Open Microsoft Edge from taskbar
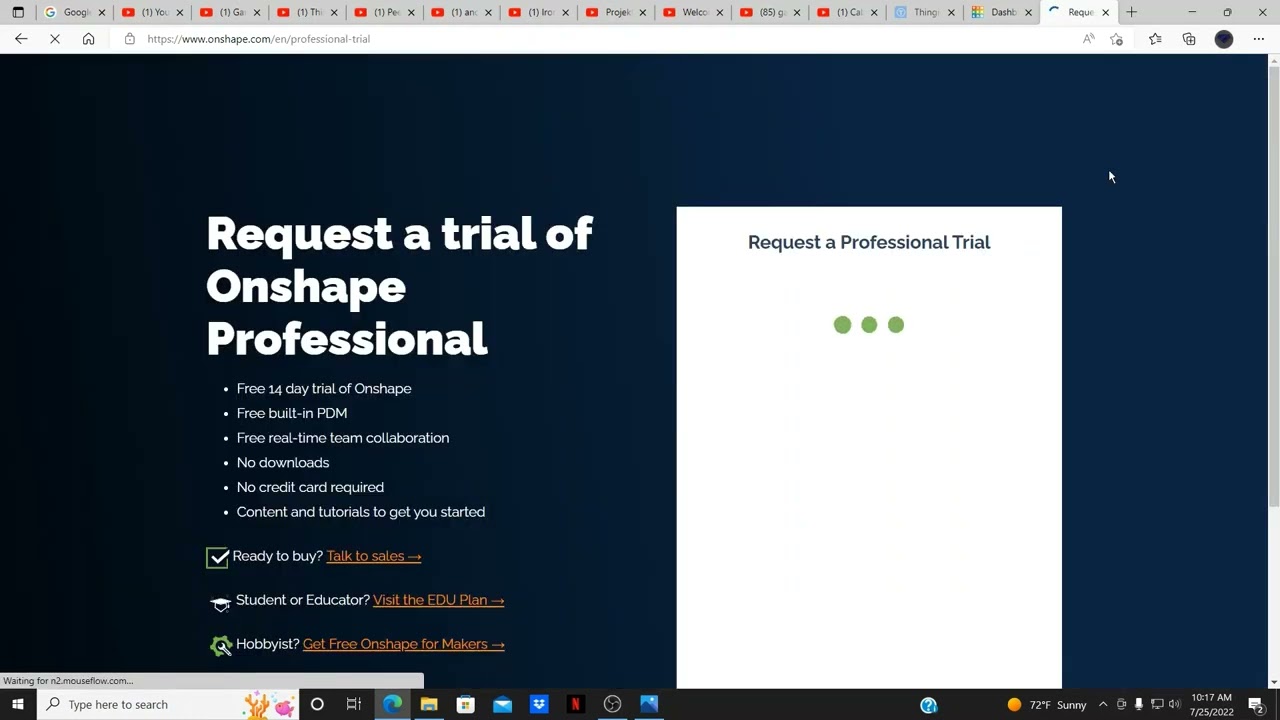1280x720 pixels. click(x=392, y=704)
